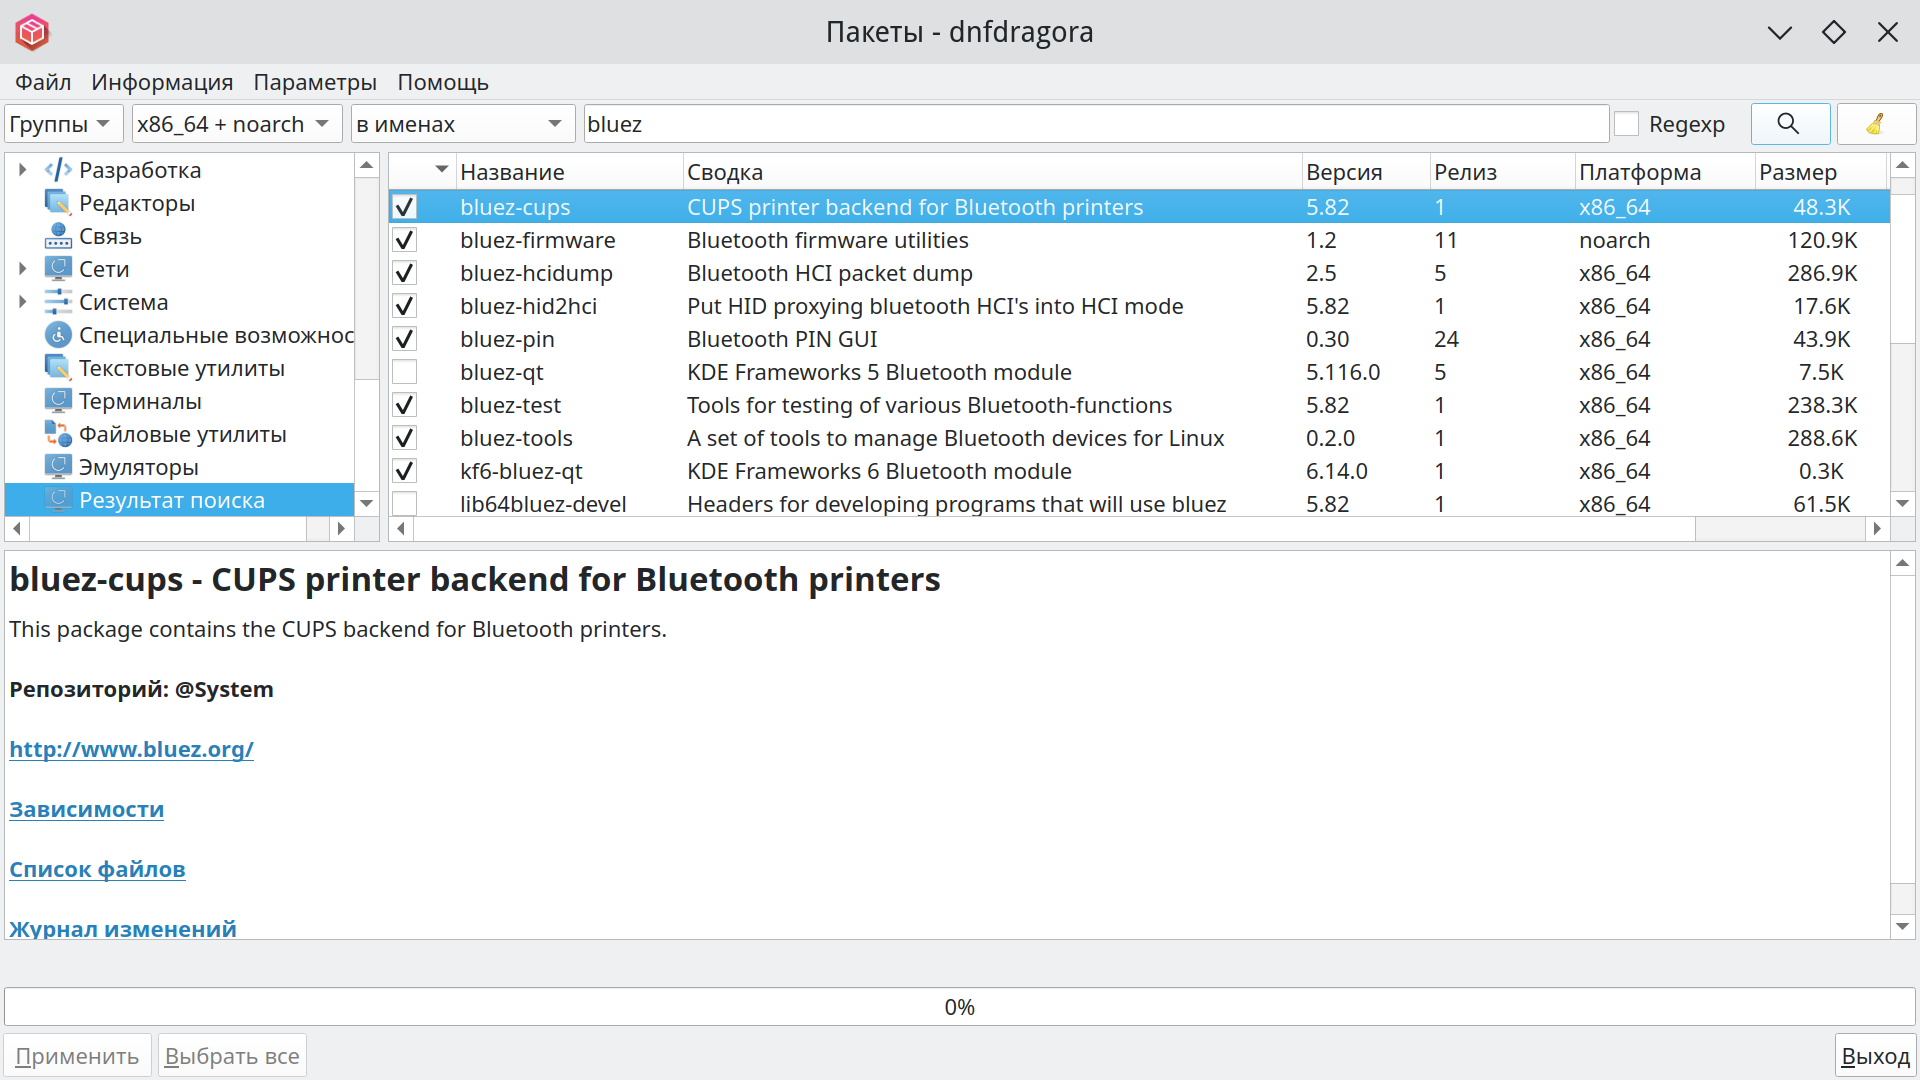Image resolution: width=1920 pixels, height=1080 pixels.
Task: Click the magnifier search button
Action: pos(1789,124)
